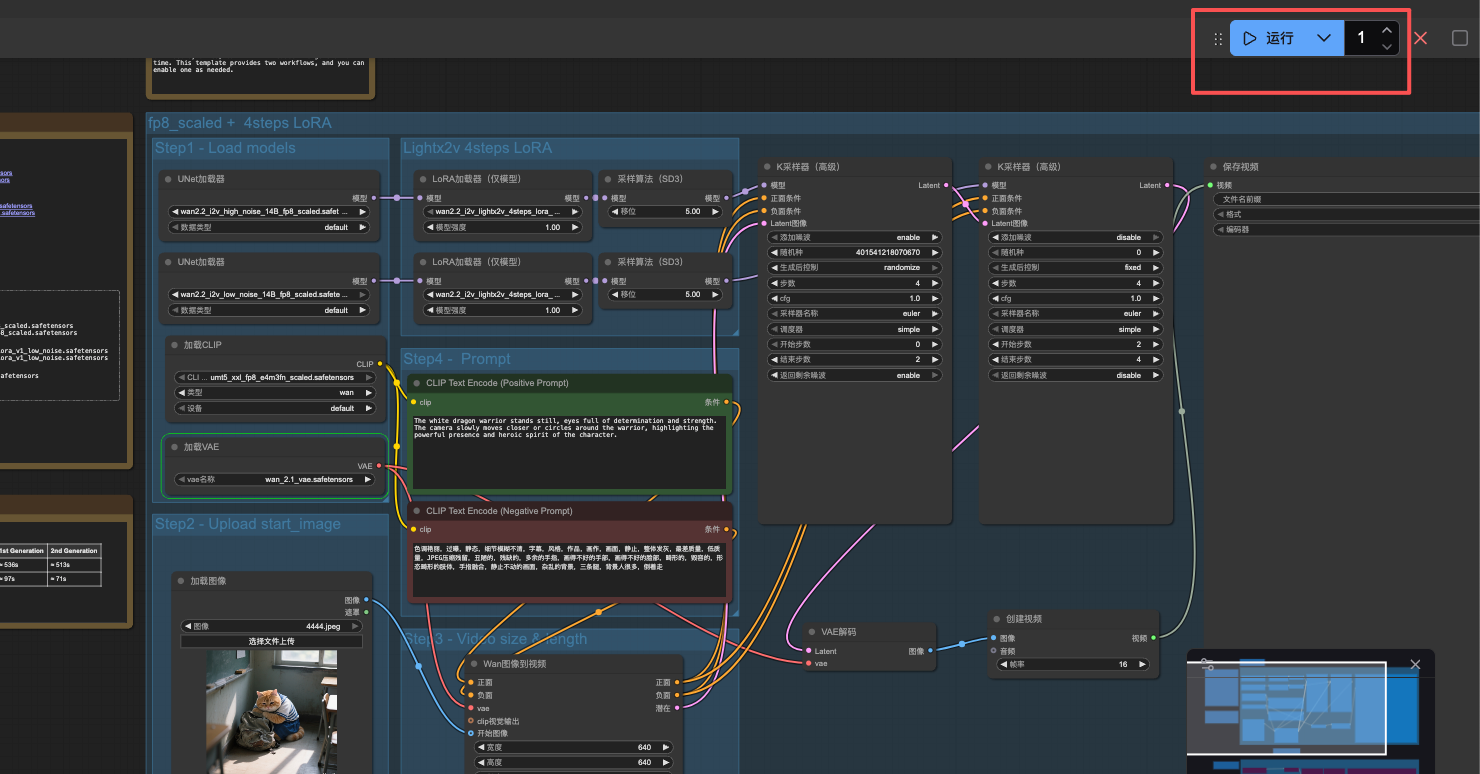This screenshot has height=774, width=1480.
Task: Click the red X cancel icon
Action: 1420,38
